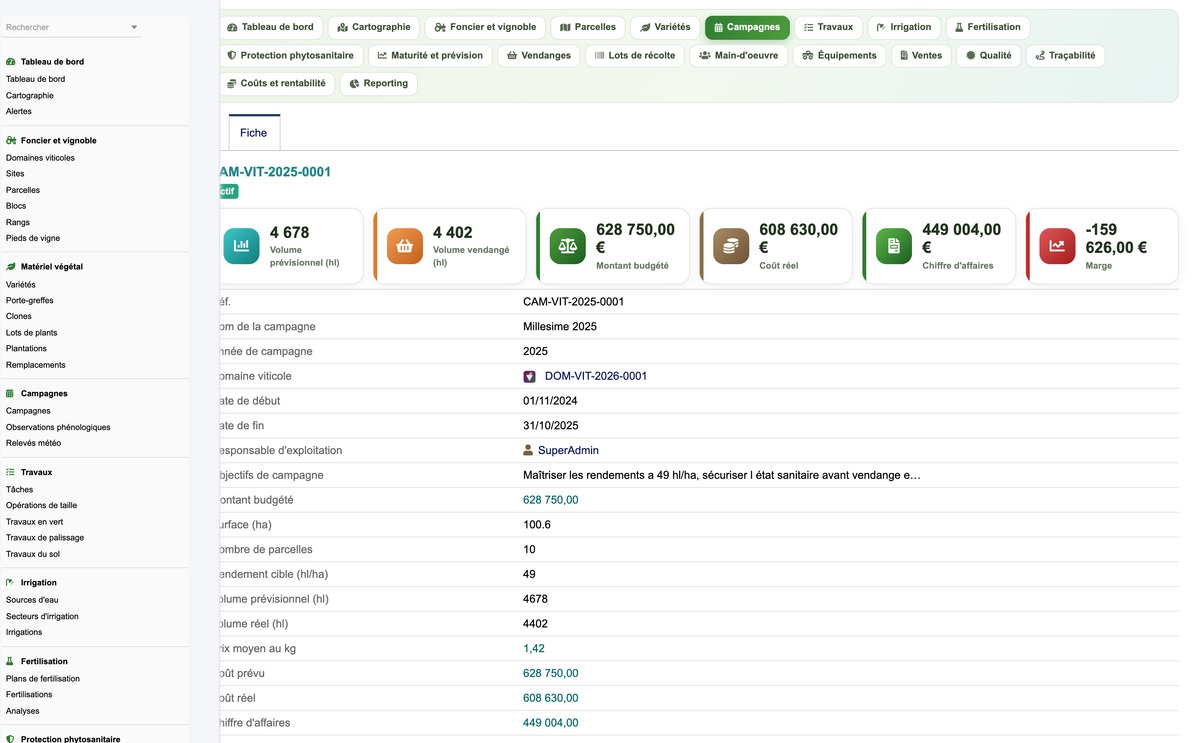Click the Marge trend chart icon
Viewport: 1200px width, 743px height.
coord(1057,246)
